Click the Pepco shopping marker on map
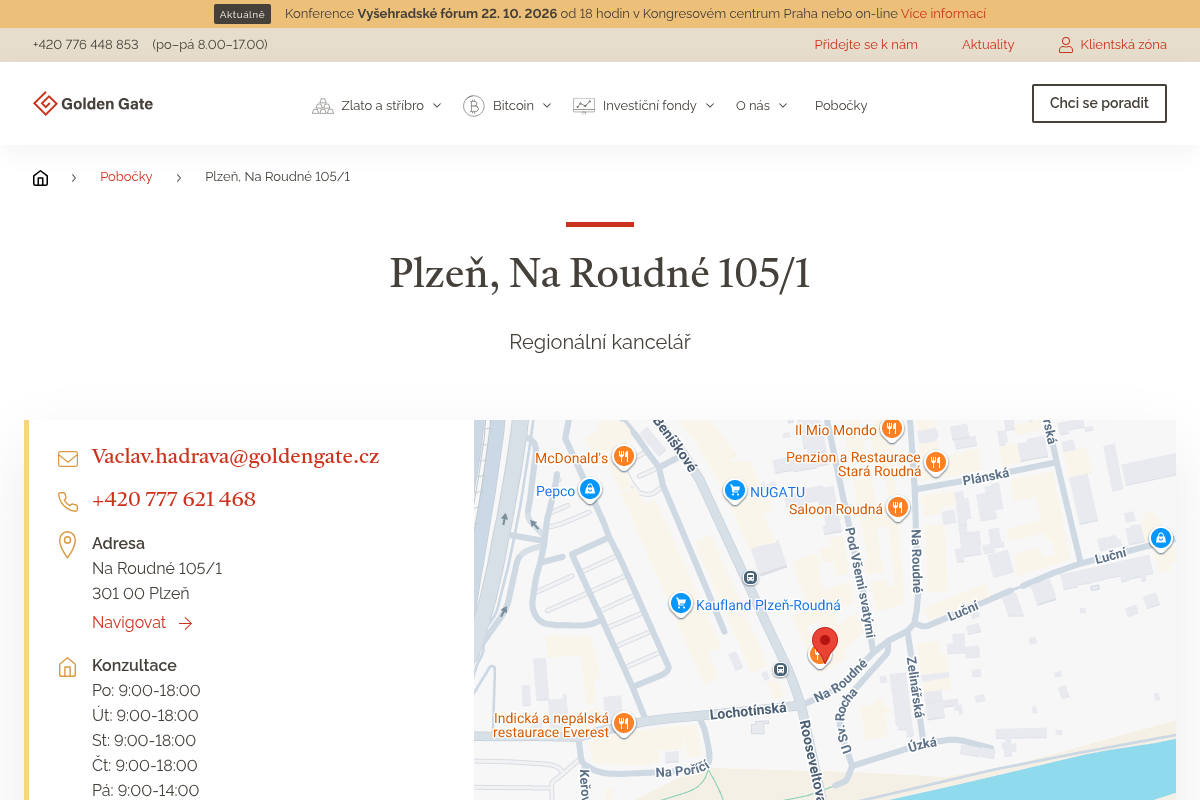Viewport: 1200px width, 800px height. coord(590,490)
